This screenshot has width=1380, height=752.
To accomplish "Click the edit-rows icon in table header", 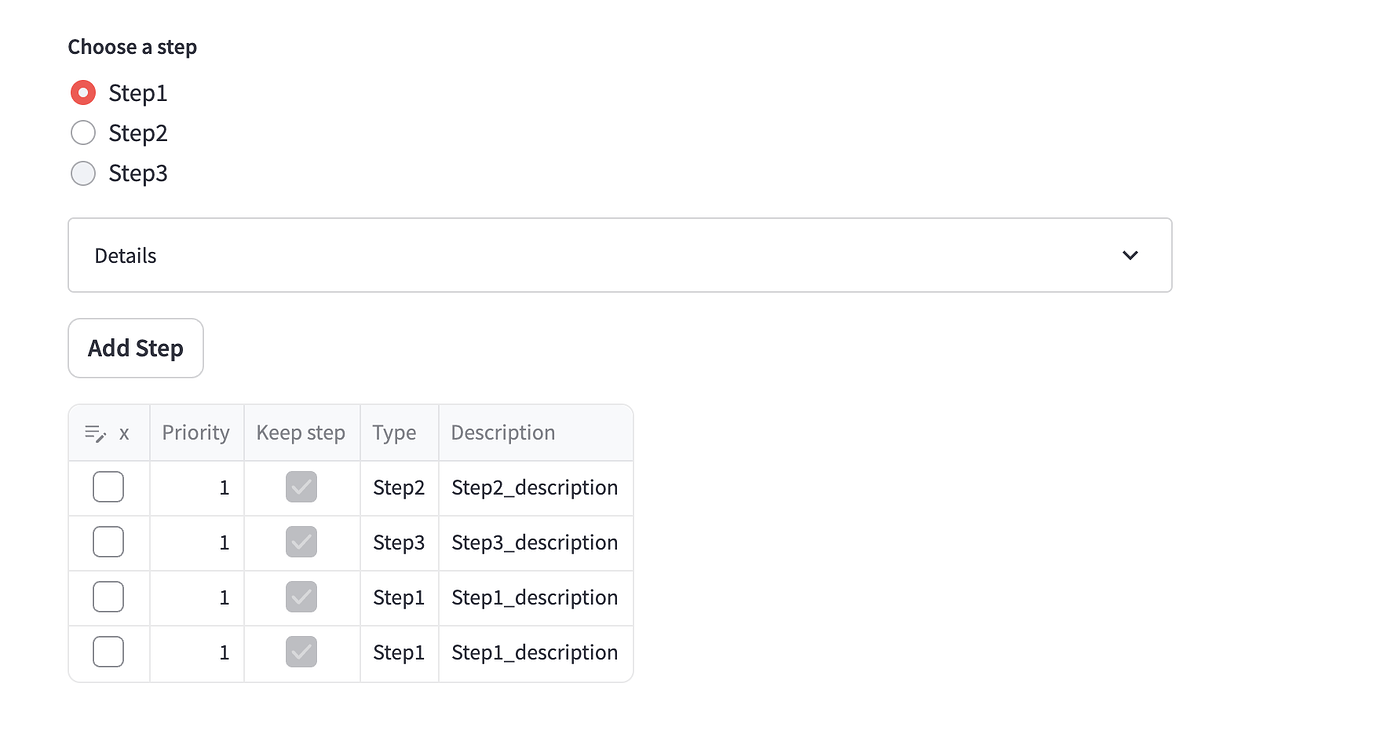I will pos(96,433).
